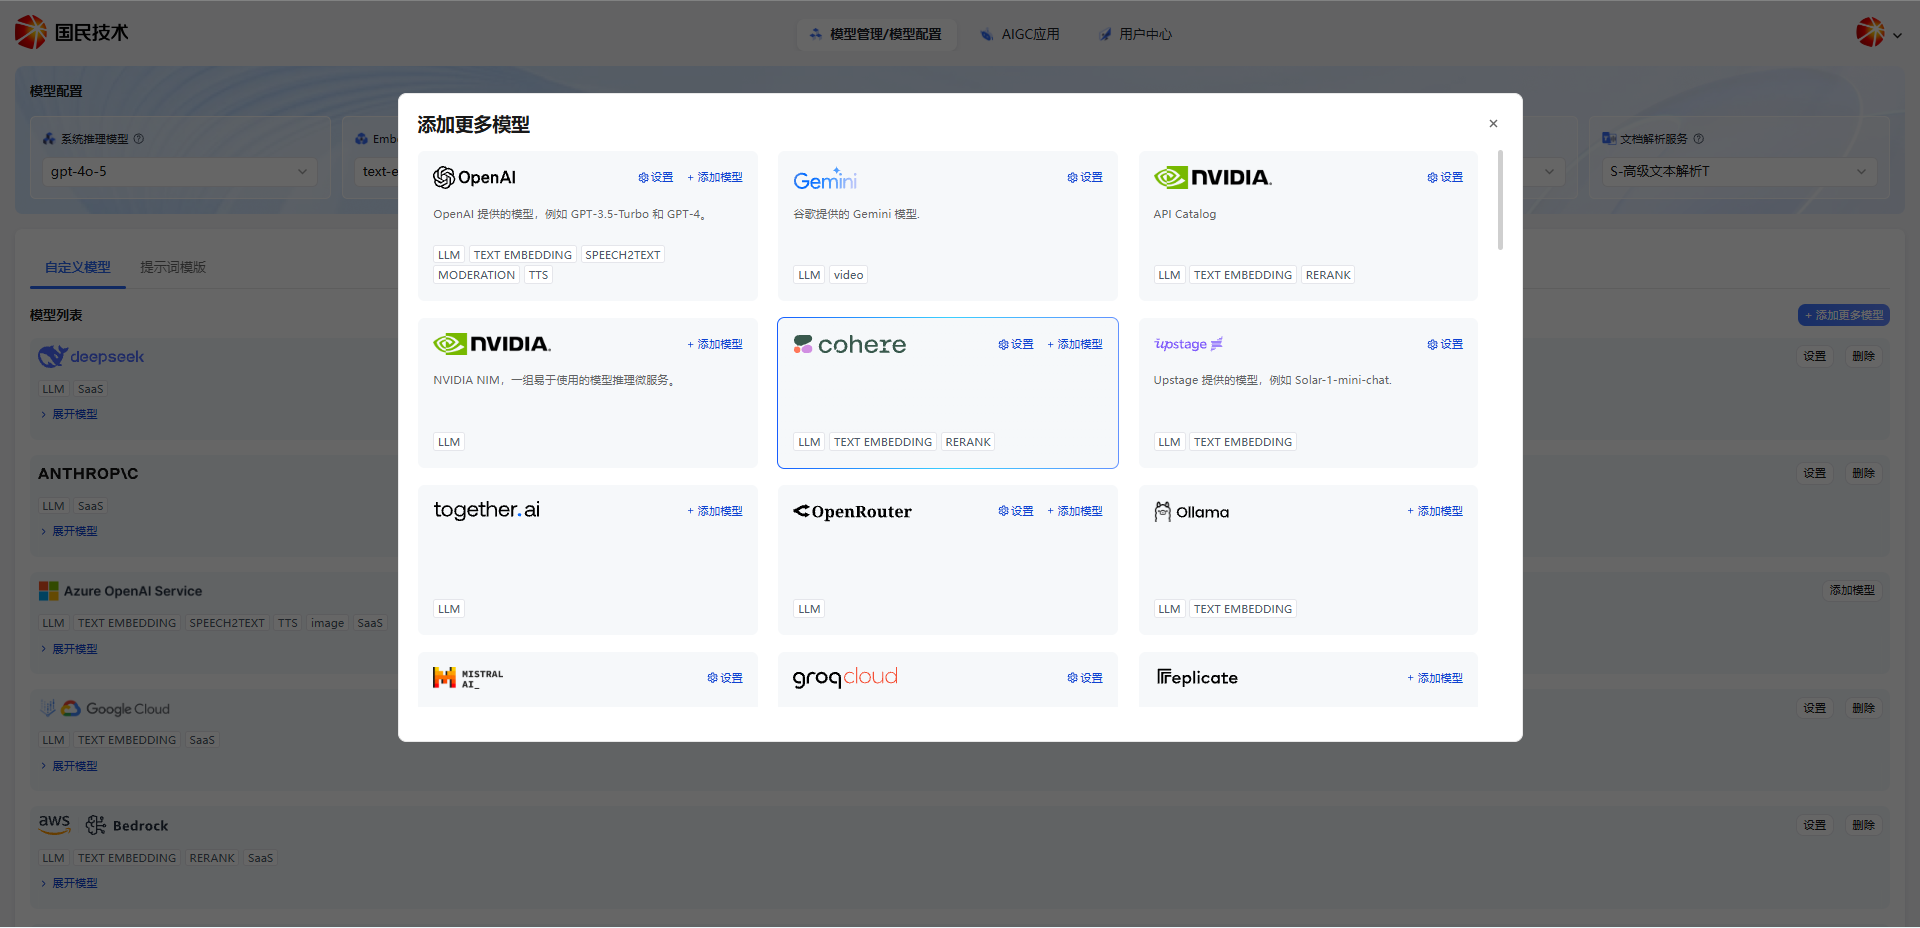Open the gpt-4o-5 system model dropdown
This screenshot has height=928, width=1920.
(179, 172)
